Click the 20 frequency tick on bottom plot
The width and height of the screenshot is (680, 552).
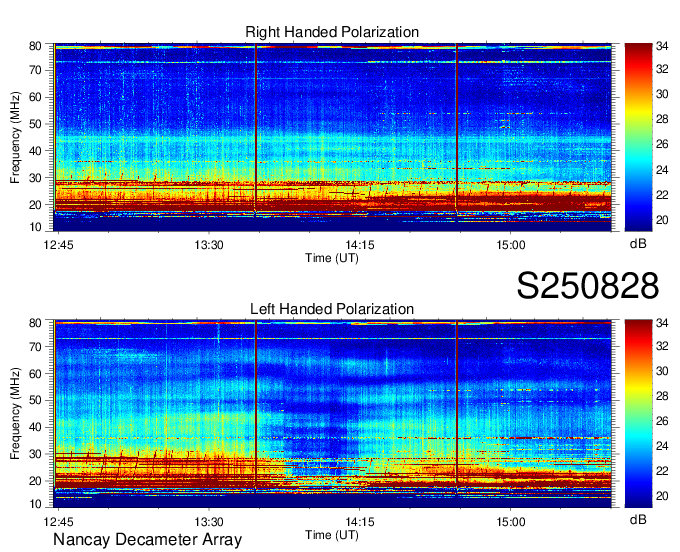pyautogui.click(x=35, y=481)
